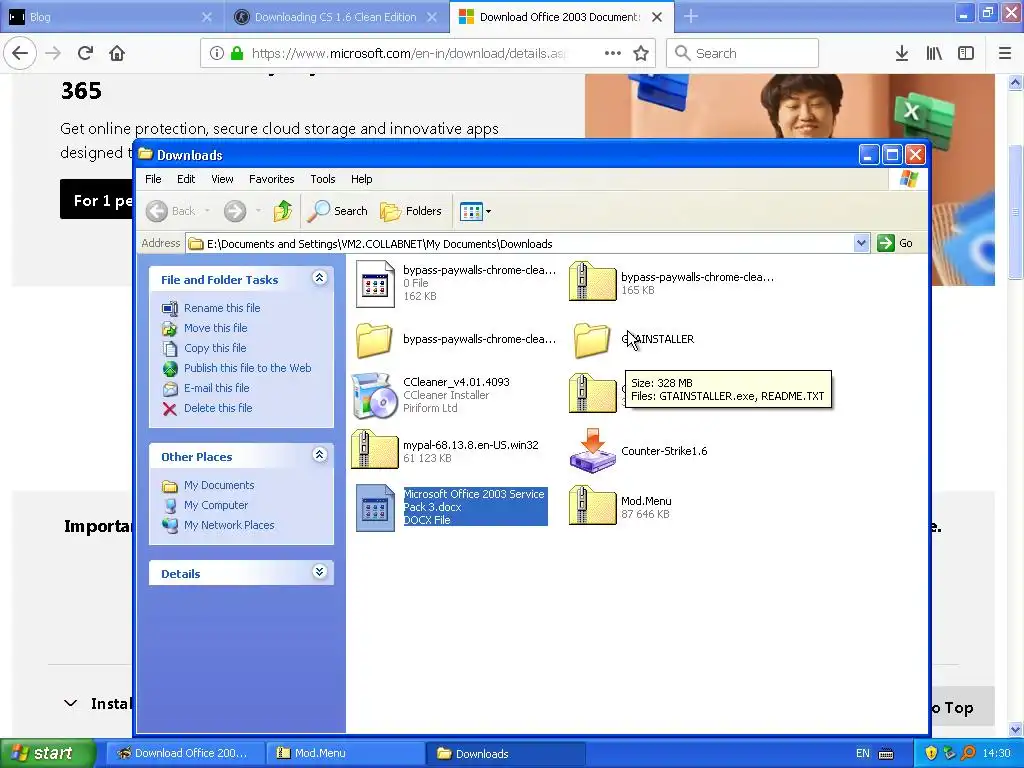Open My Network Places link
This screenshot has height=768, width=1024.
point(229,525)
